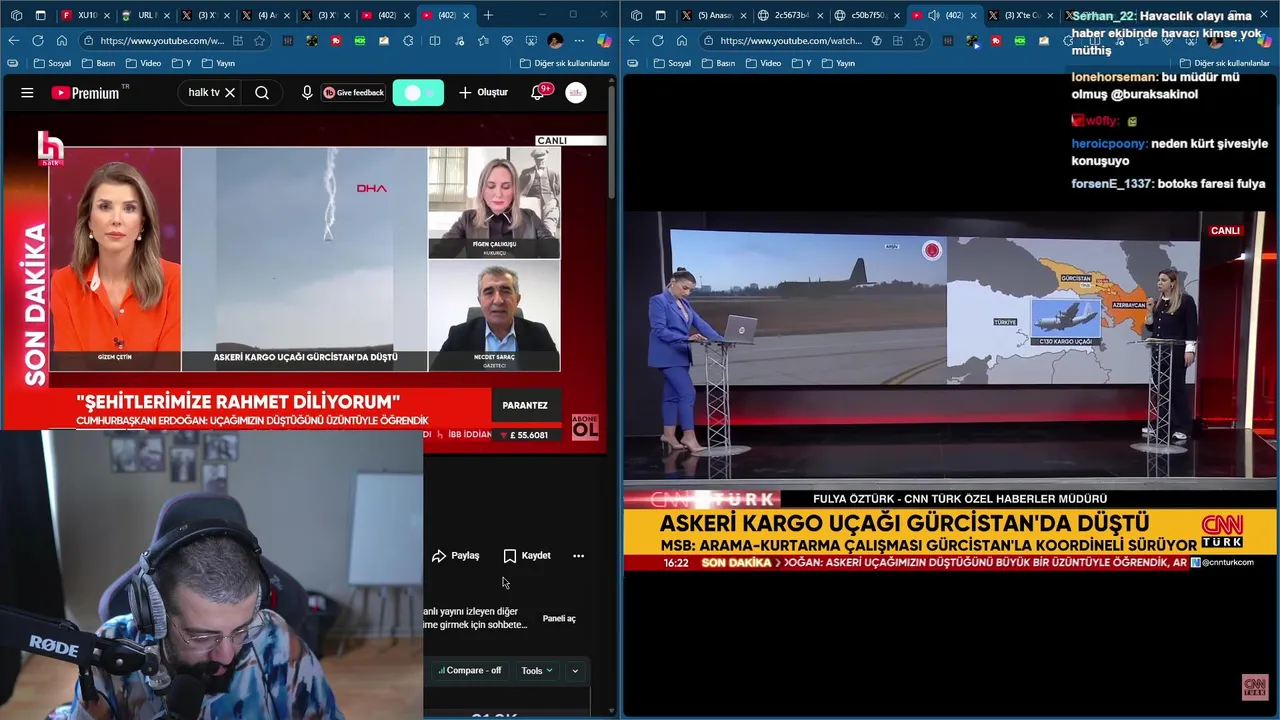Open Copilot icon in left window

[x=604, y=41]
